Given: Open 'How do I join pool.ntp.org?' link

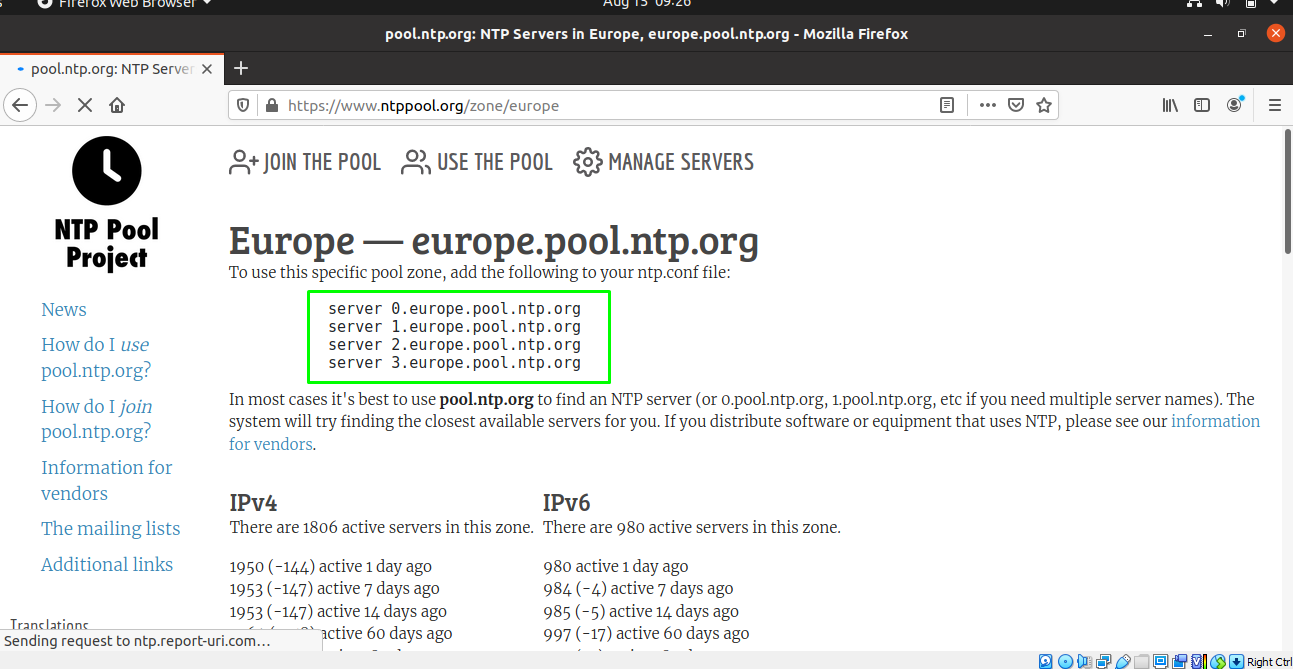Looking at the screenshot, I should (x=96, y=419).
